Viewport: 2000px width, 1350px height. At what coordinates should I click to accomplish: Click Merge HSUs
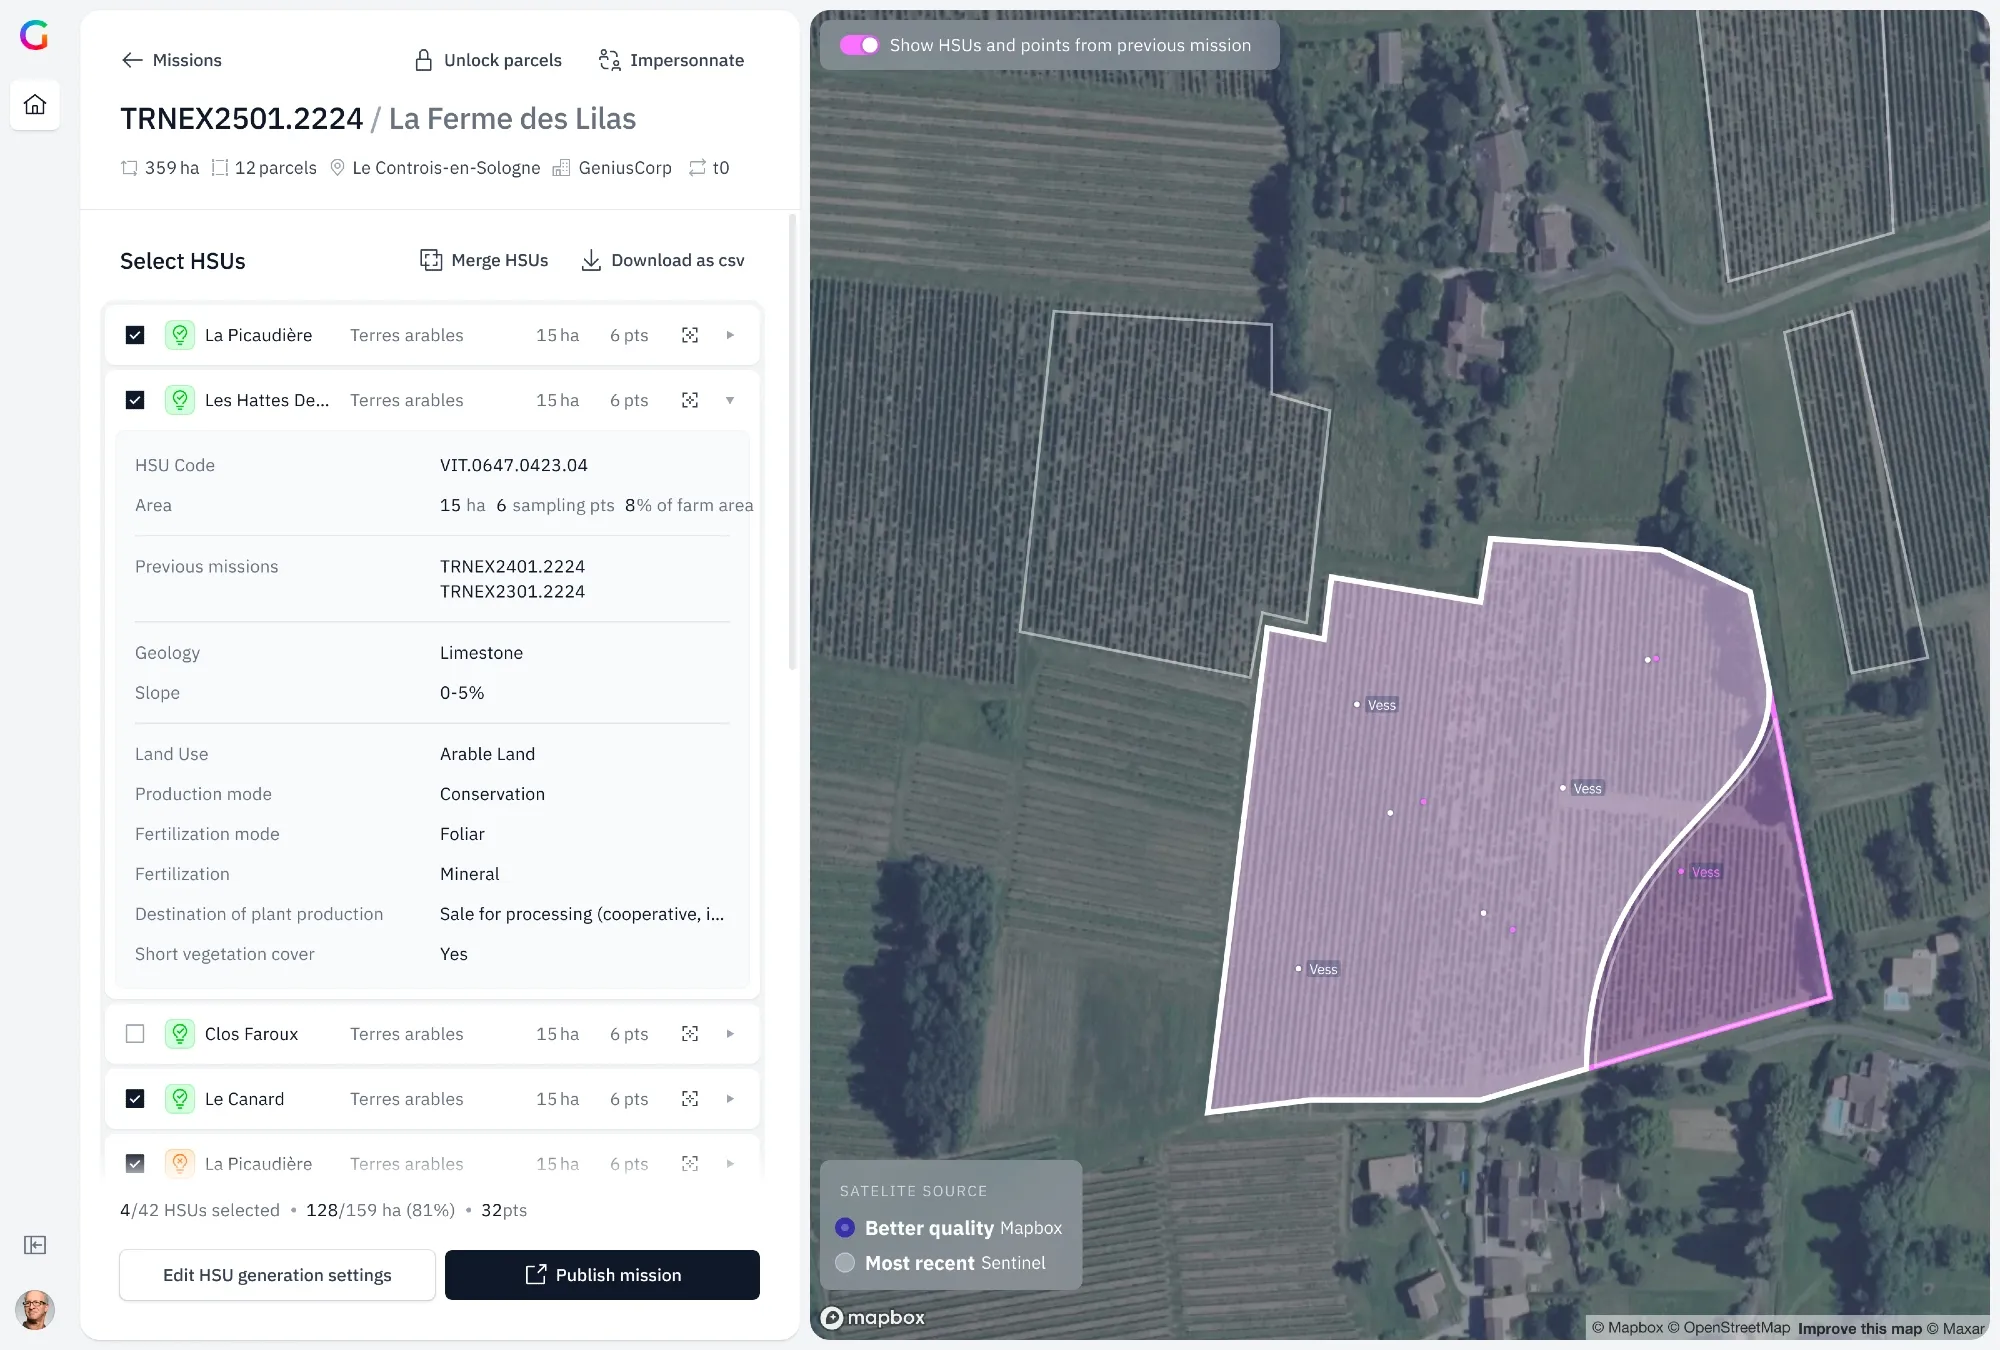click(484, 260)
